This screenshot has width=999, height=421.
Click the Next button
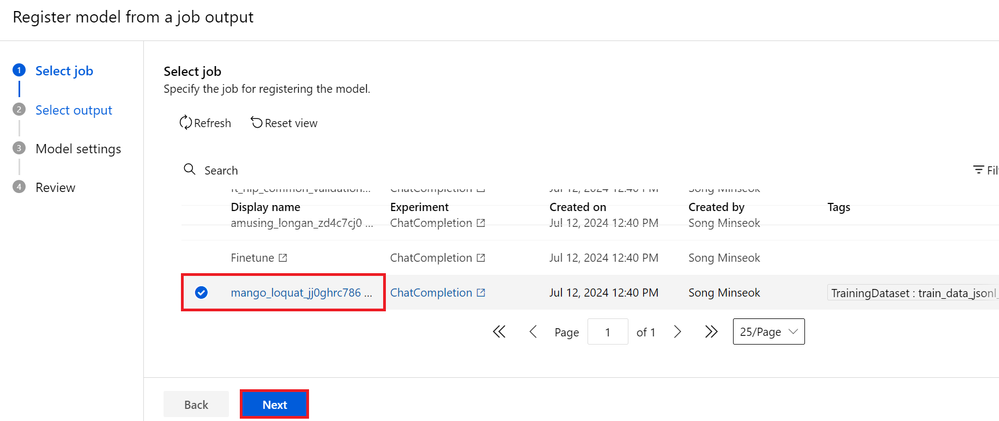[274, 405]
